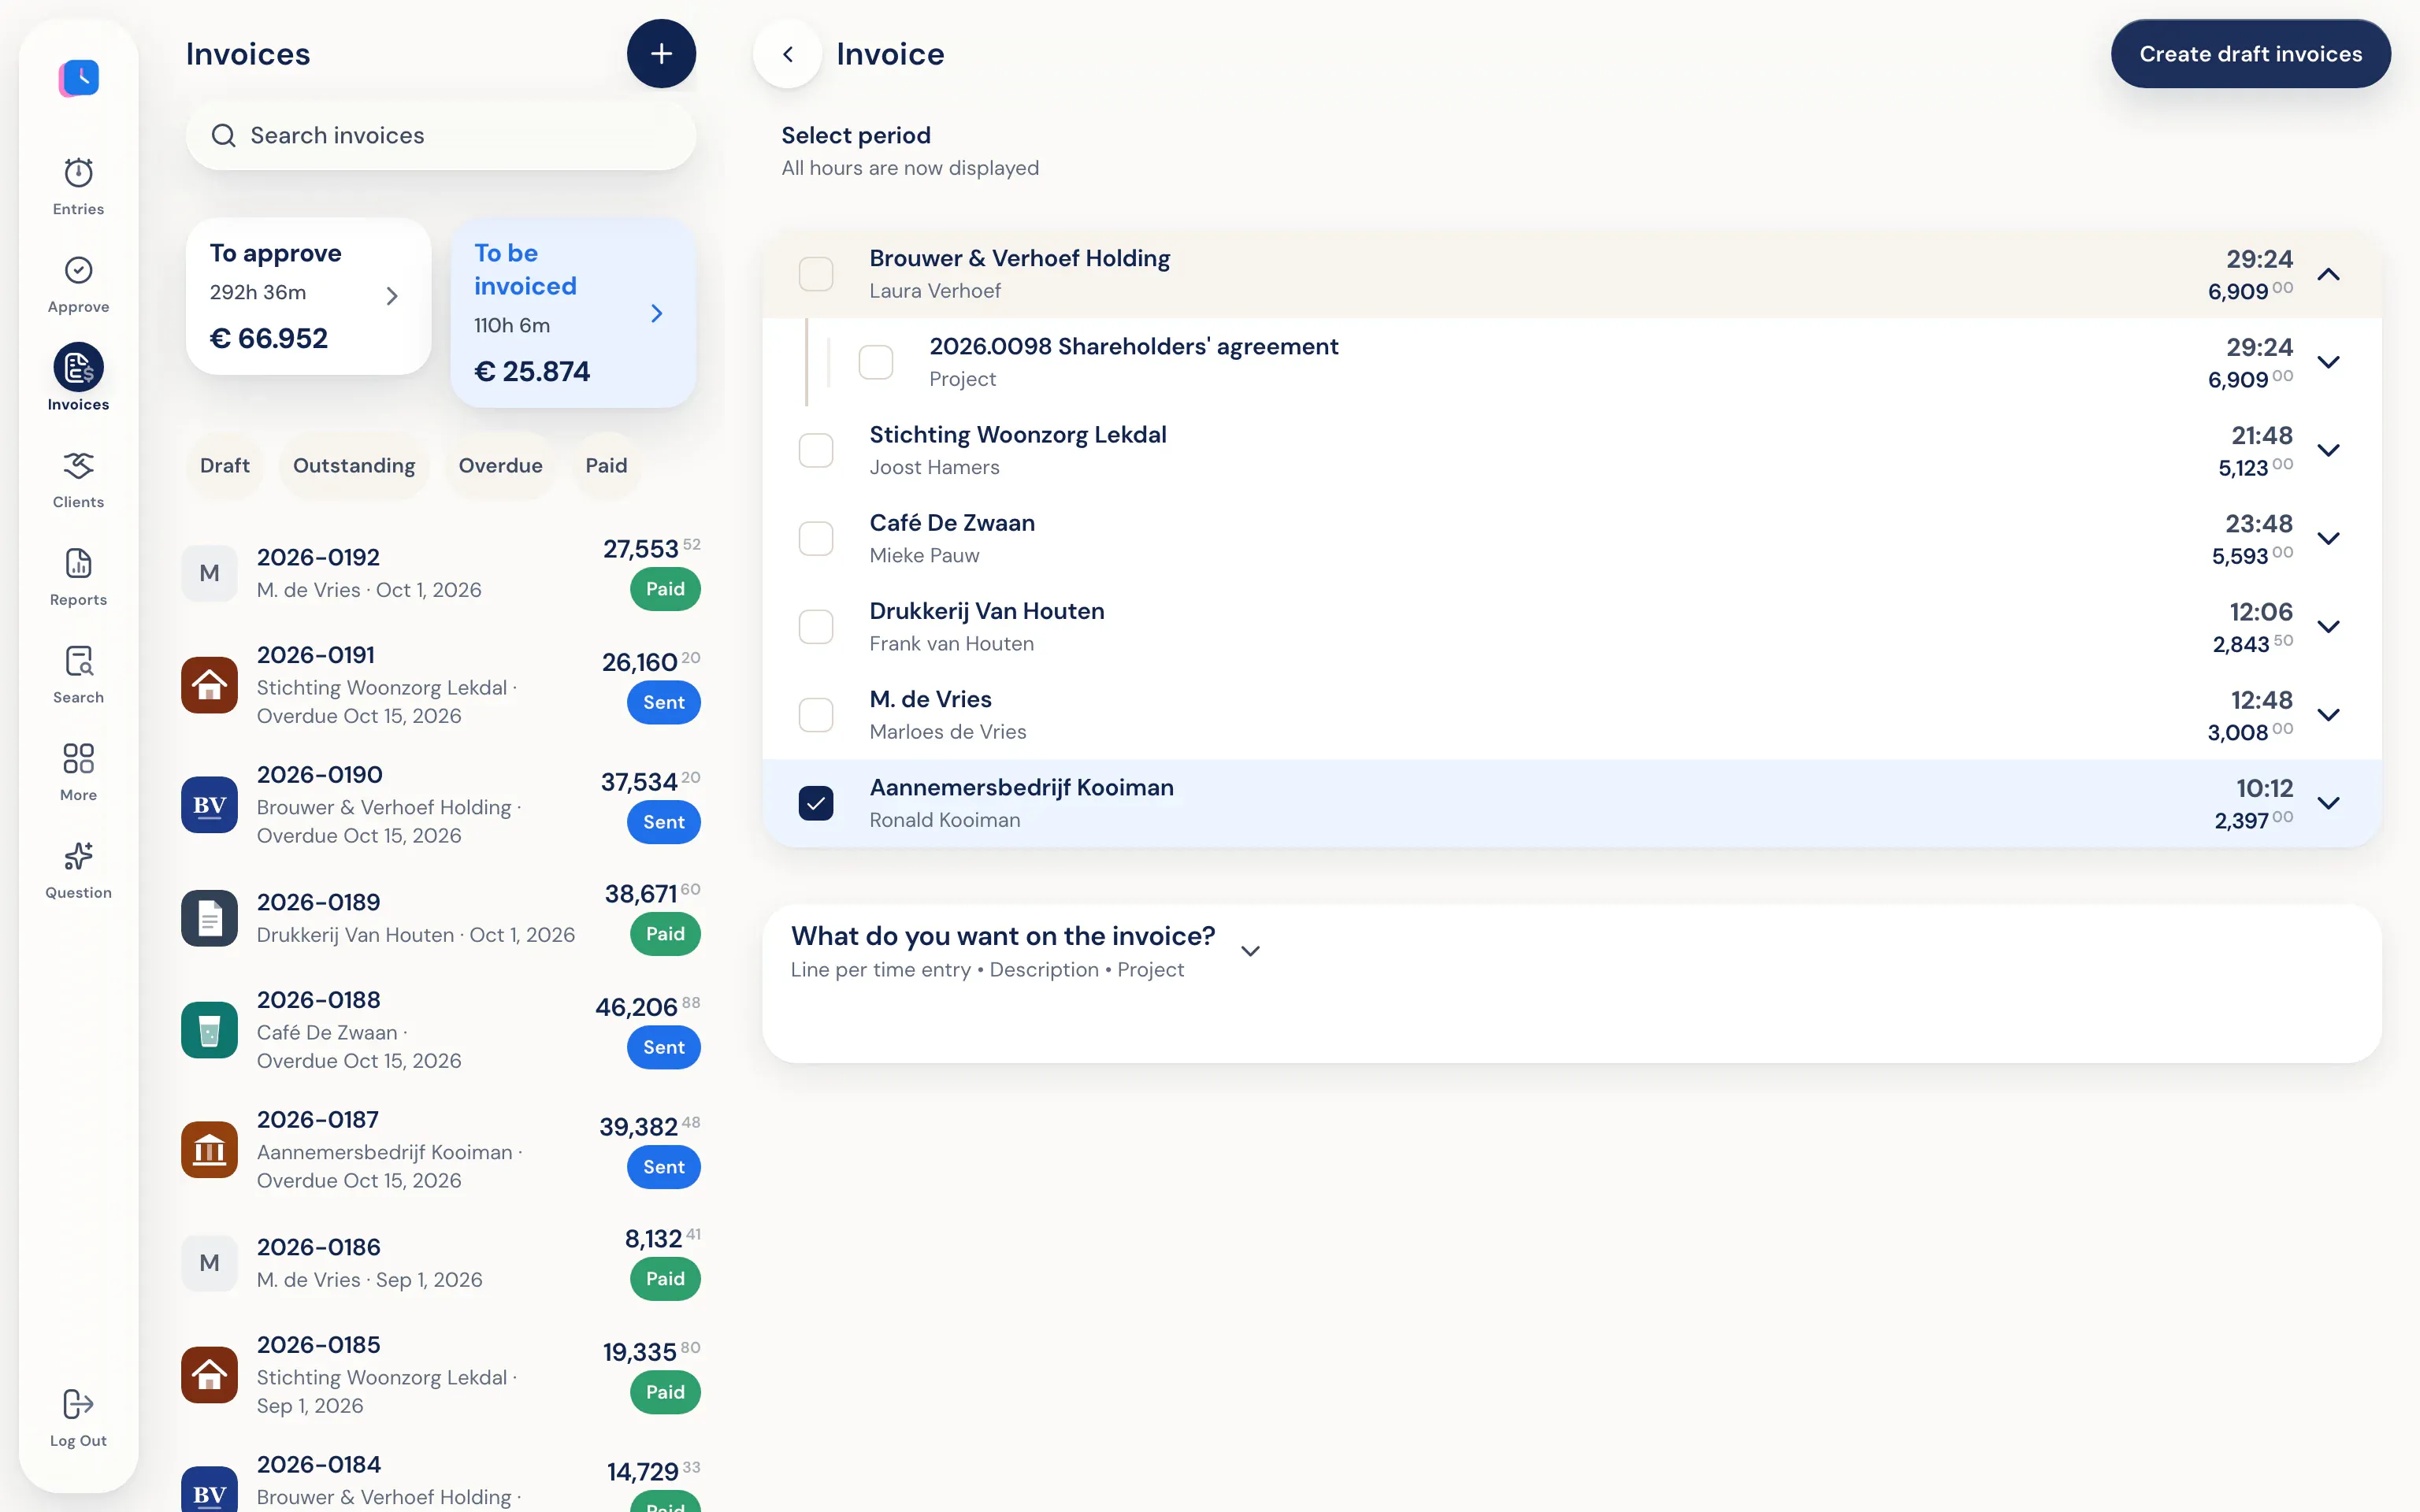Open invoice 2026-0192 in the list
The image size is (2420, 1512).
pos(441,573)
